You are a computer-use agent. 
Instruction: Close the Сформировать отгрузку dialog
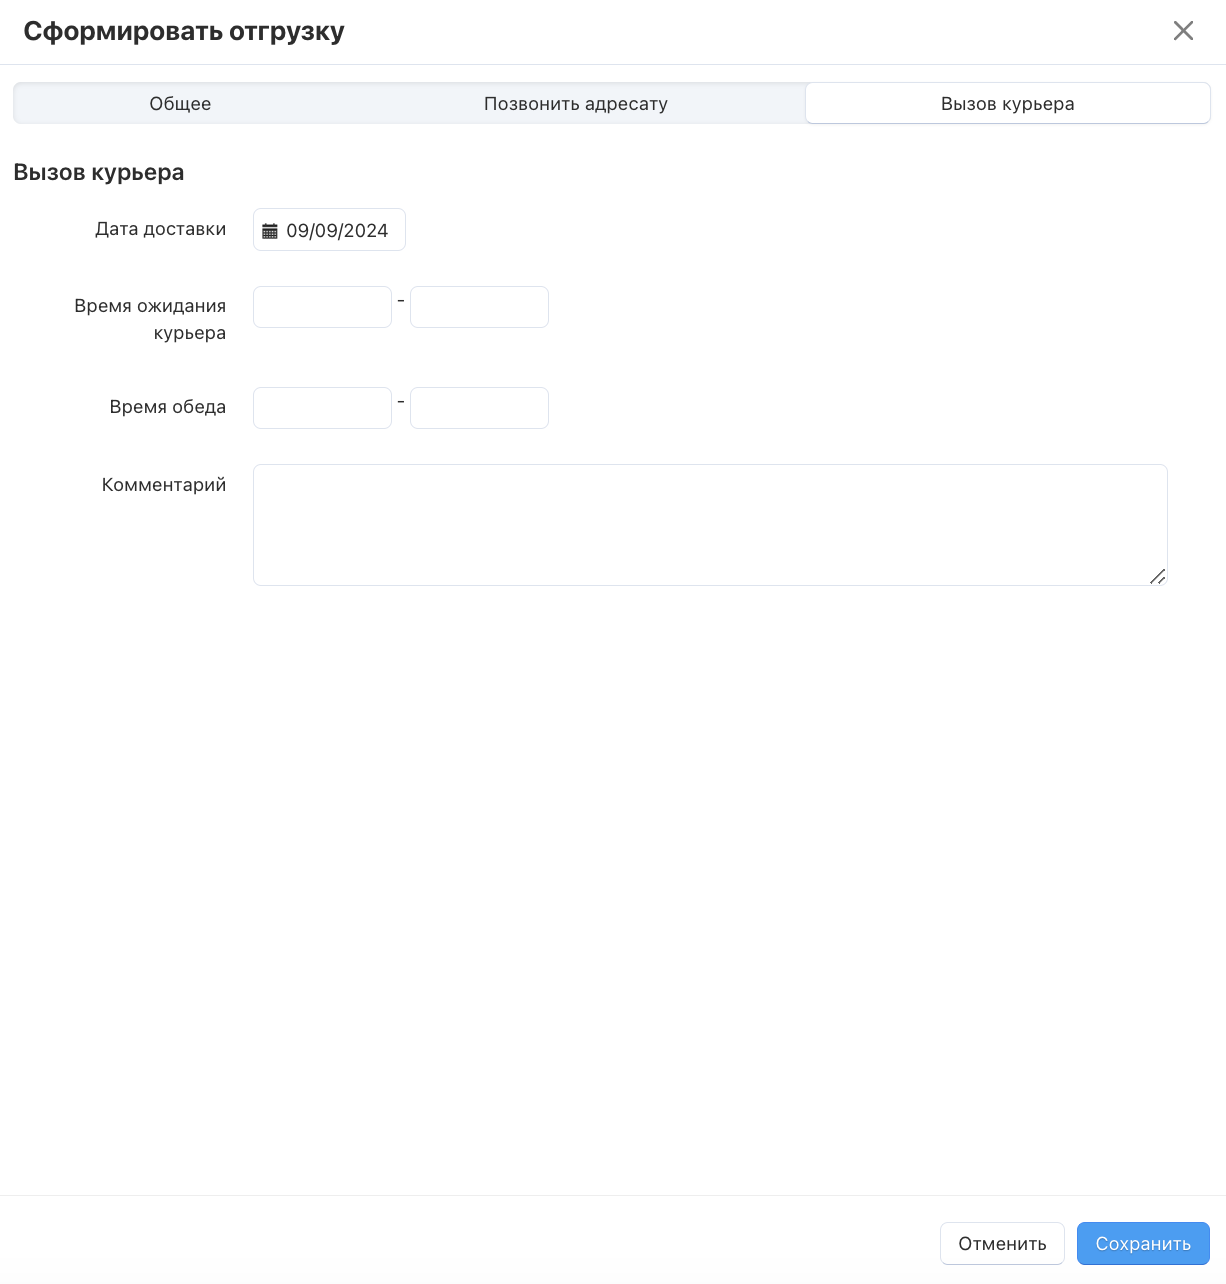(1183, 31)
